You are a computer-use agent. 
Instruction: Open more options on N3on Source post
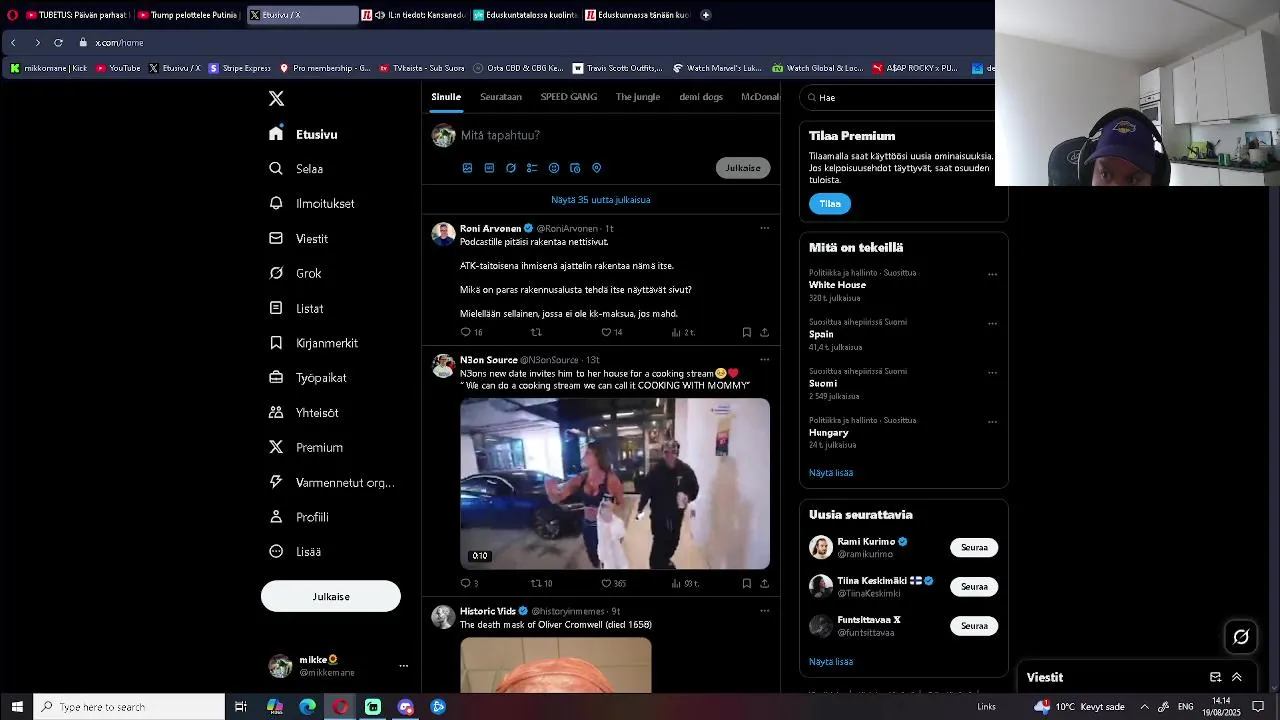pyautogui.click(x=765, y=359)
